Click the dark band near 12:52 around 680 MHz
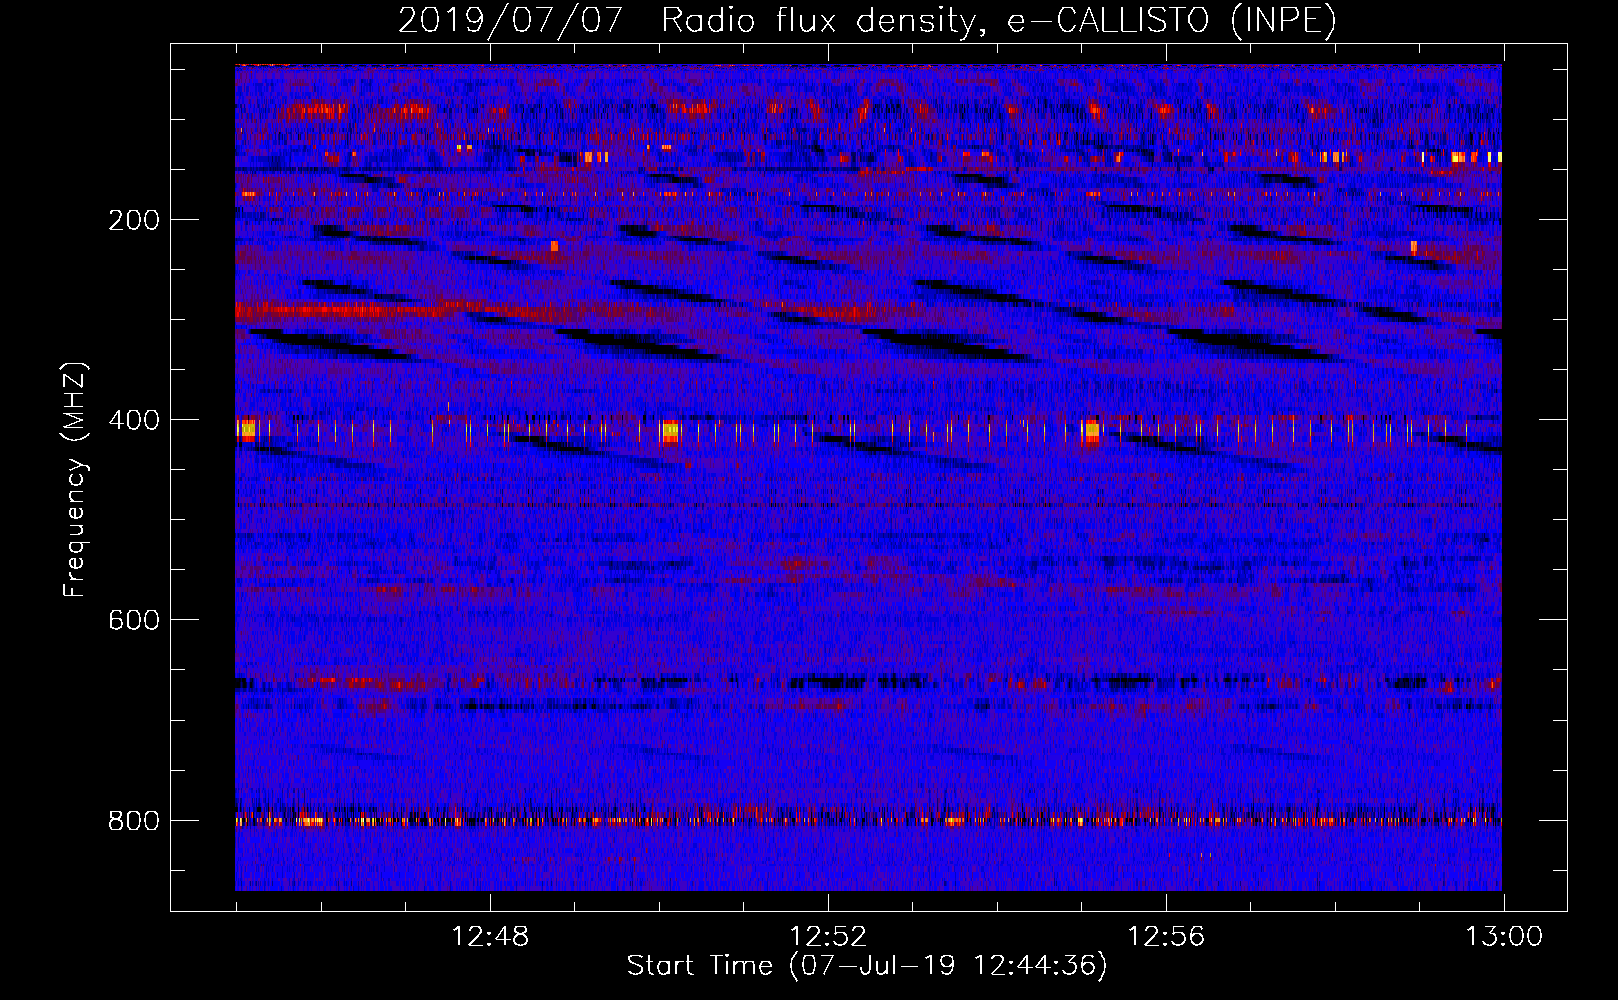1618x1000 pixels. [x=830, y=682]
